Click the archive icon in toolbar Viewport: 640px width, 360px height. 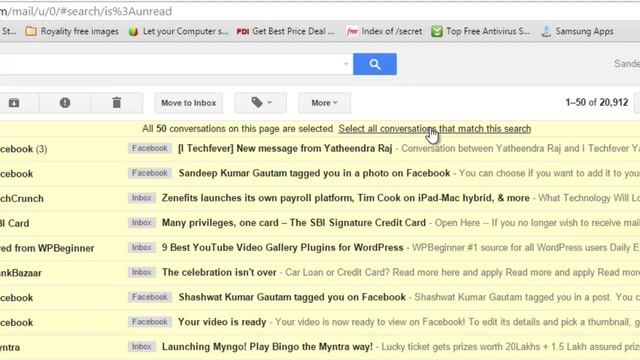pos(14,103)
